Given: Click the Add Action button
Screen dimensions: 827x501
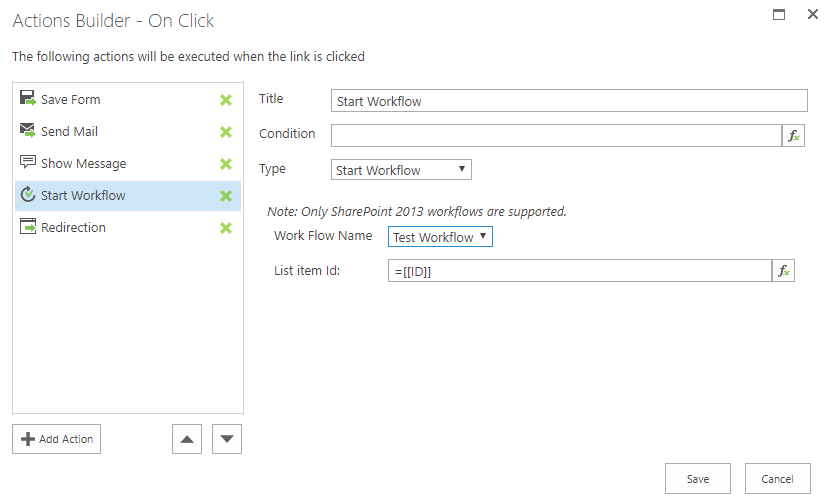Looking at the screenshot, I should pos(57,439).
